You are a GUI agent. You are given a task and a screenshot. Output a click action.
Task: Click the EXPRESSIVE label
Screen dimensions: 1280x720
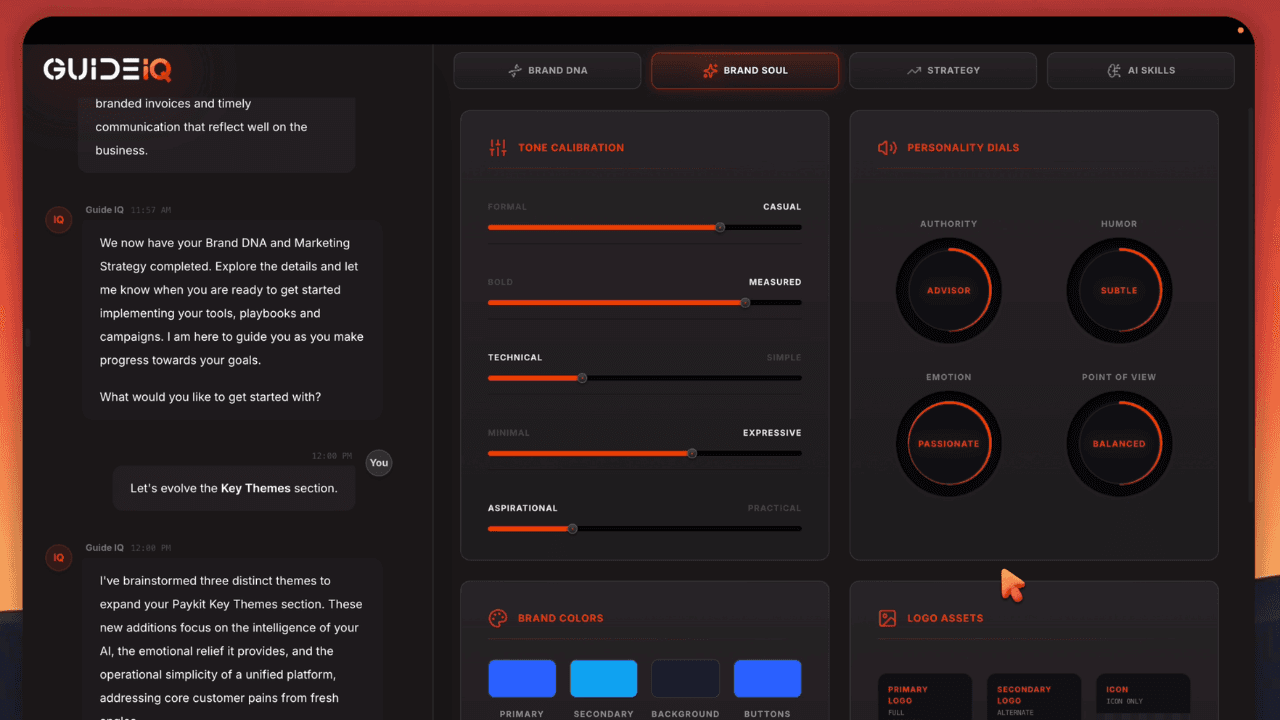click(772, 433)
